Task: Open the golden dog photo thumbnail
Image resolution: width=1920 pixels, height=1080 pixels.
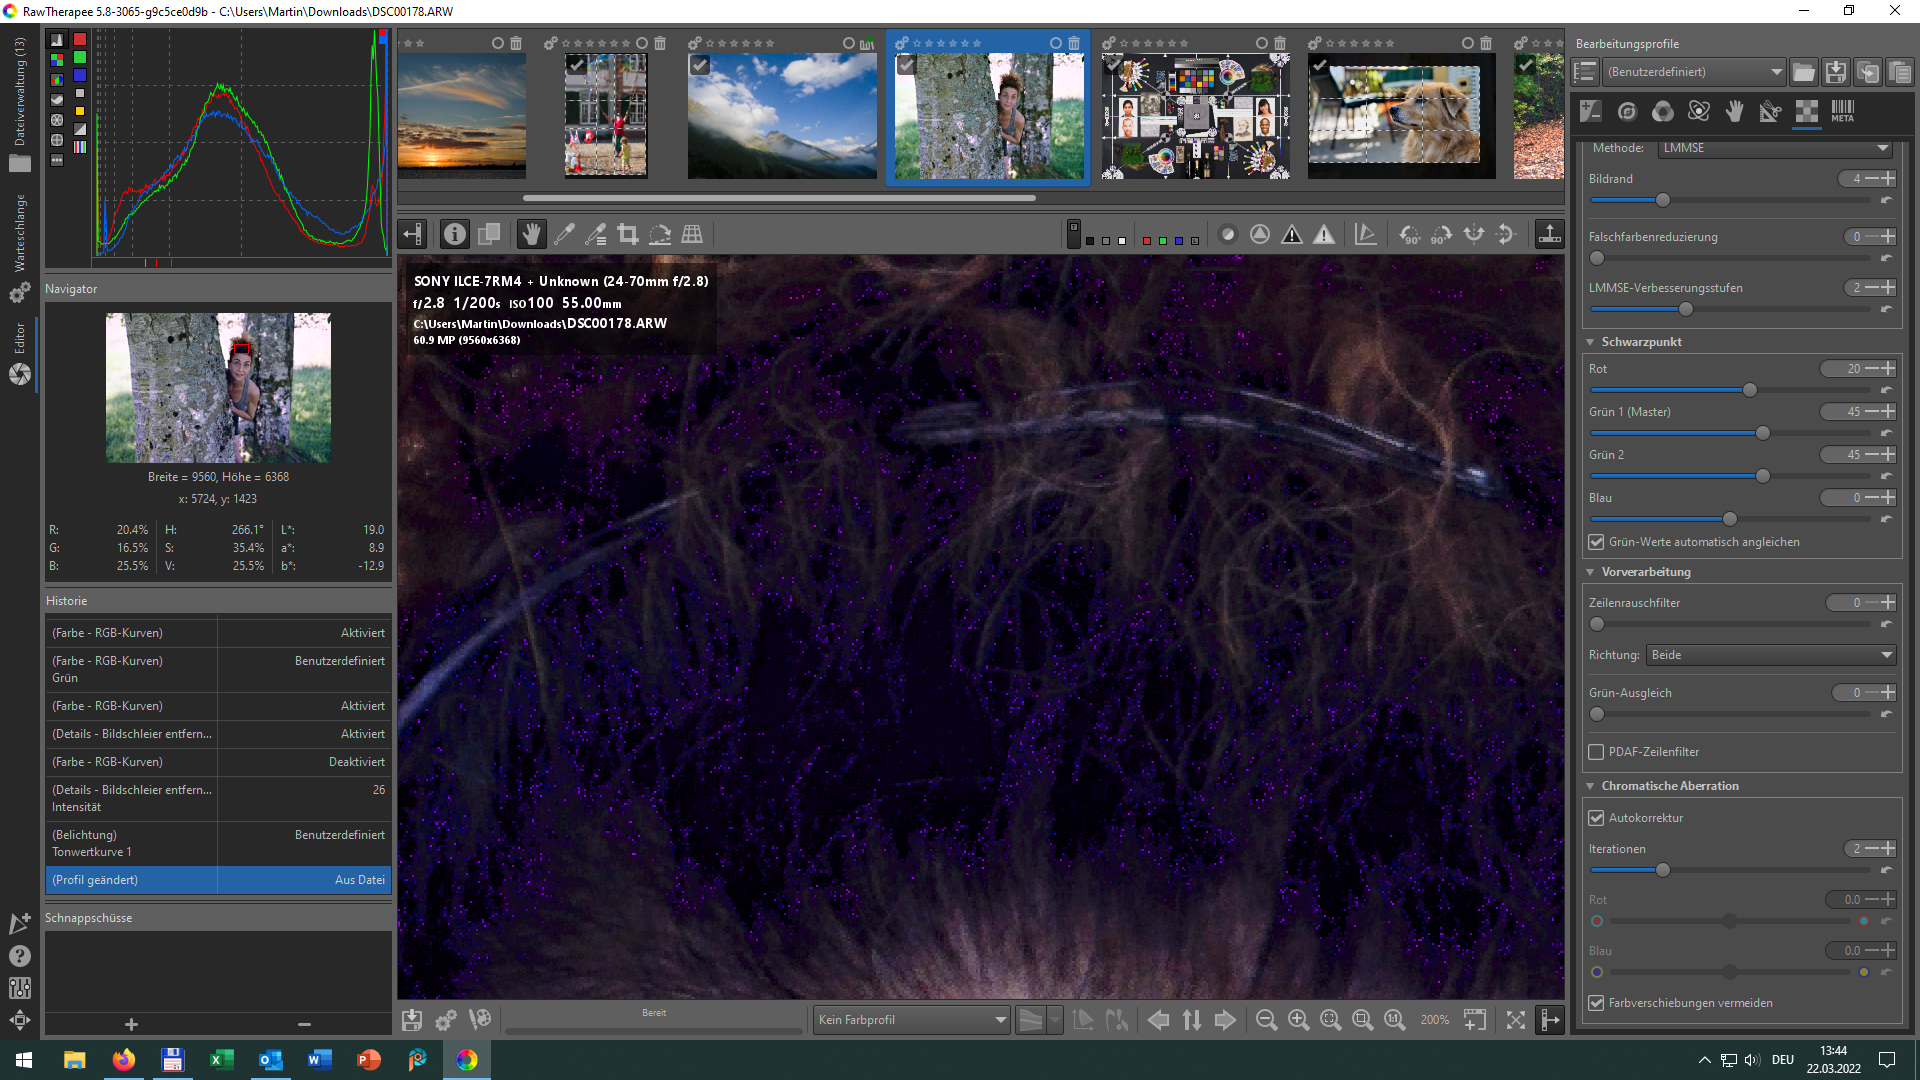Action: click(1401, 116)
